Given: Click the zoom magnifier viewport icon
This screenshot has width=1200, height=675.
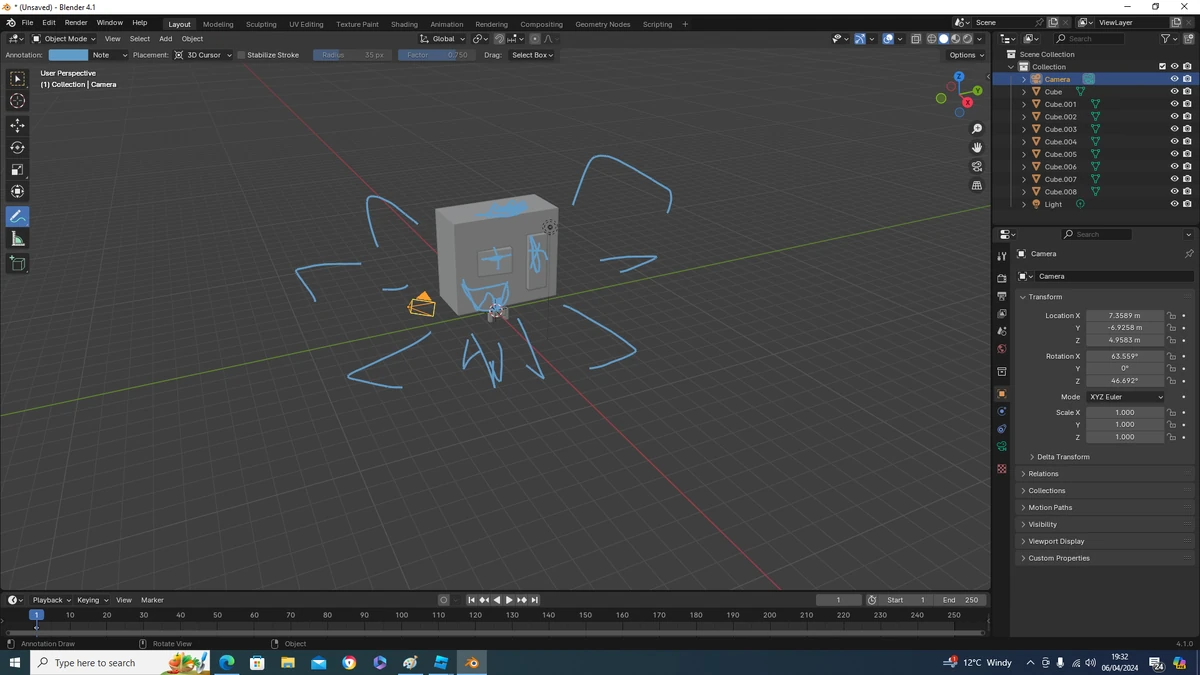Looking at the screenshot, I should [x=977, y=129].
